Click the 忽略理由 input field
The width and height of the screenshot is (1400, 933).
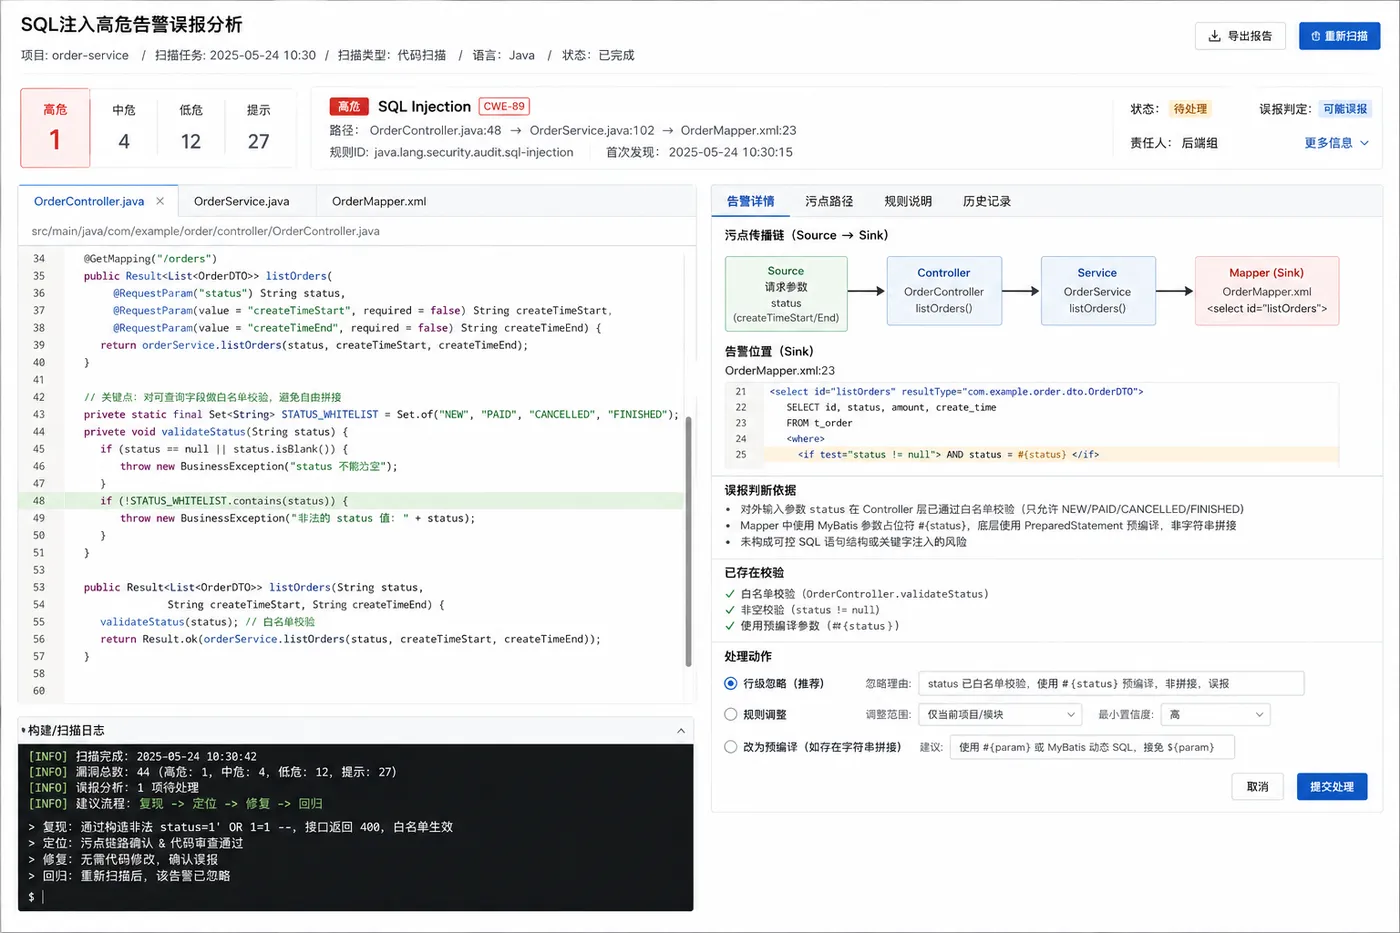click(1111, 684)
